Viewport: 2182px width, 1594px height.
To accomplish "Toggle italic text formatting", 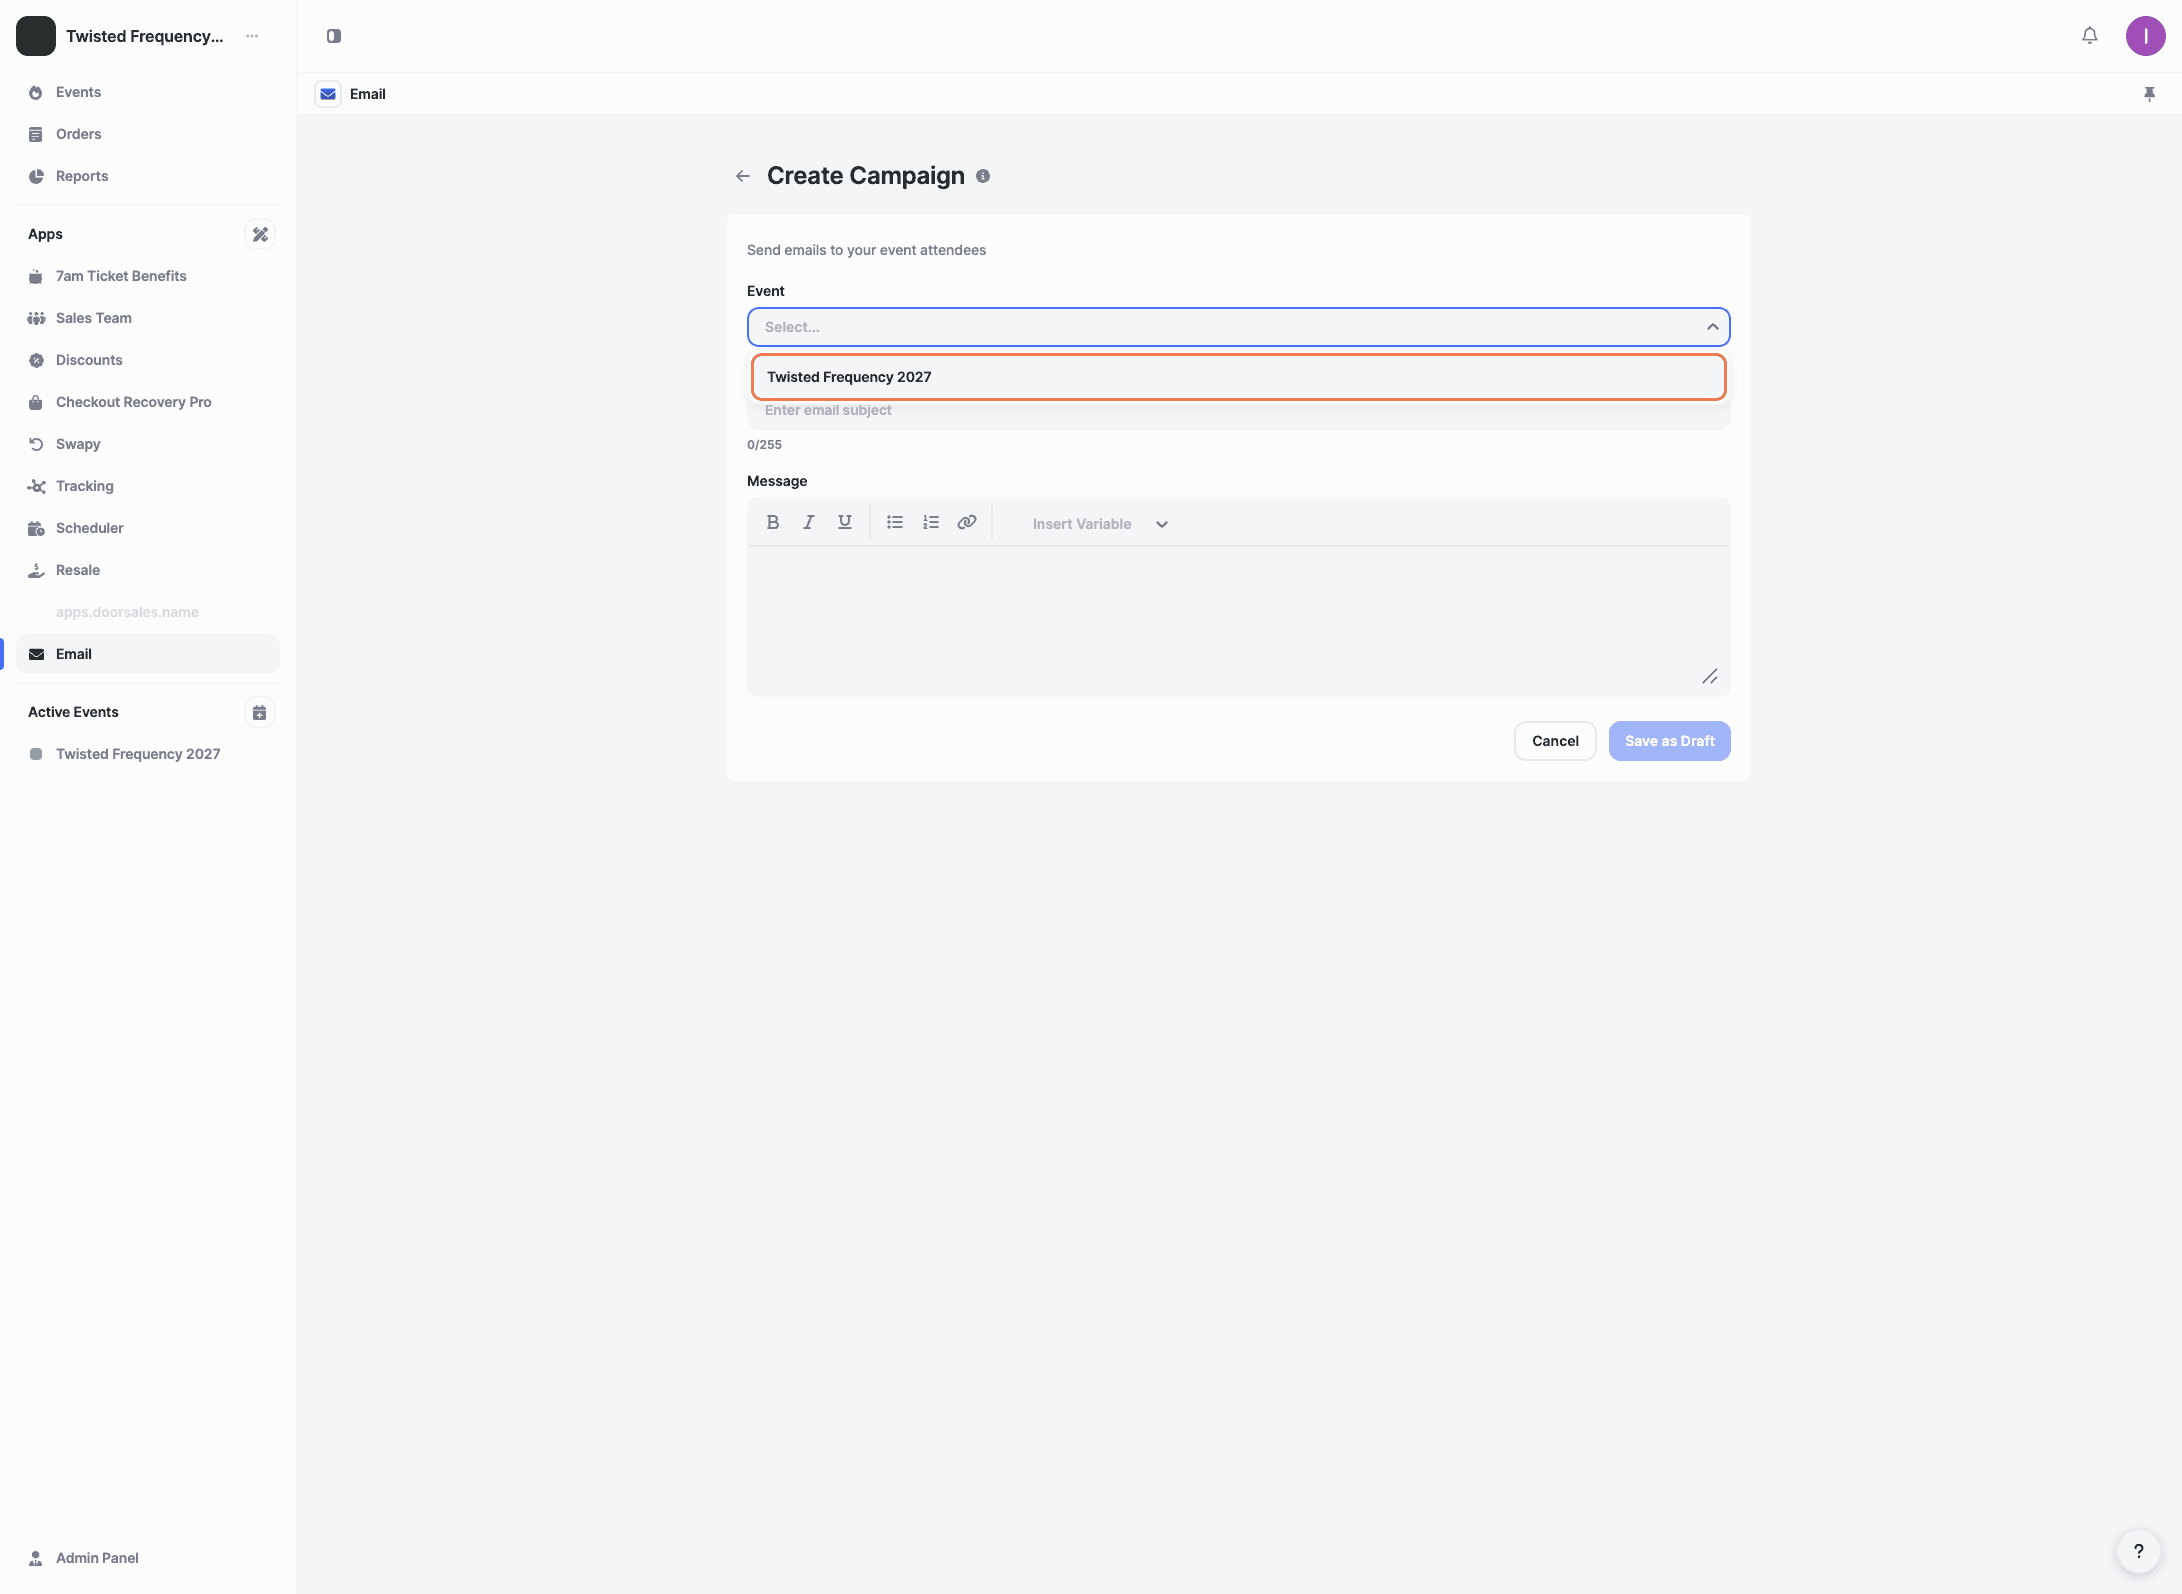I will click(808, 522).
